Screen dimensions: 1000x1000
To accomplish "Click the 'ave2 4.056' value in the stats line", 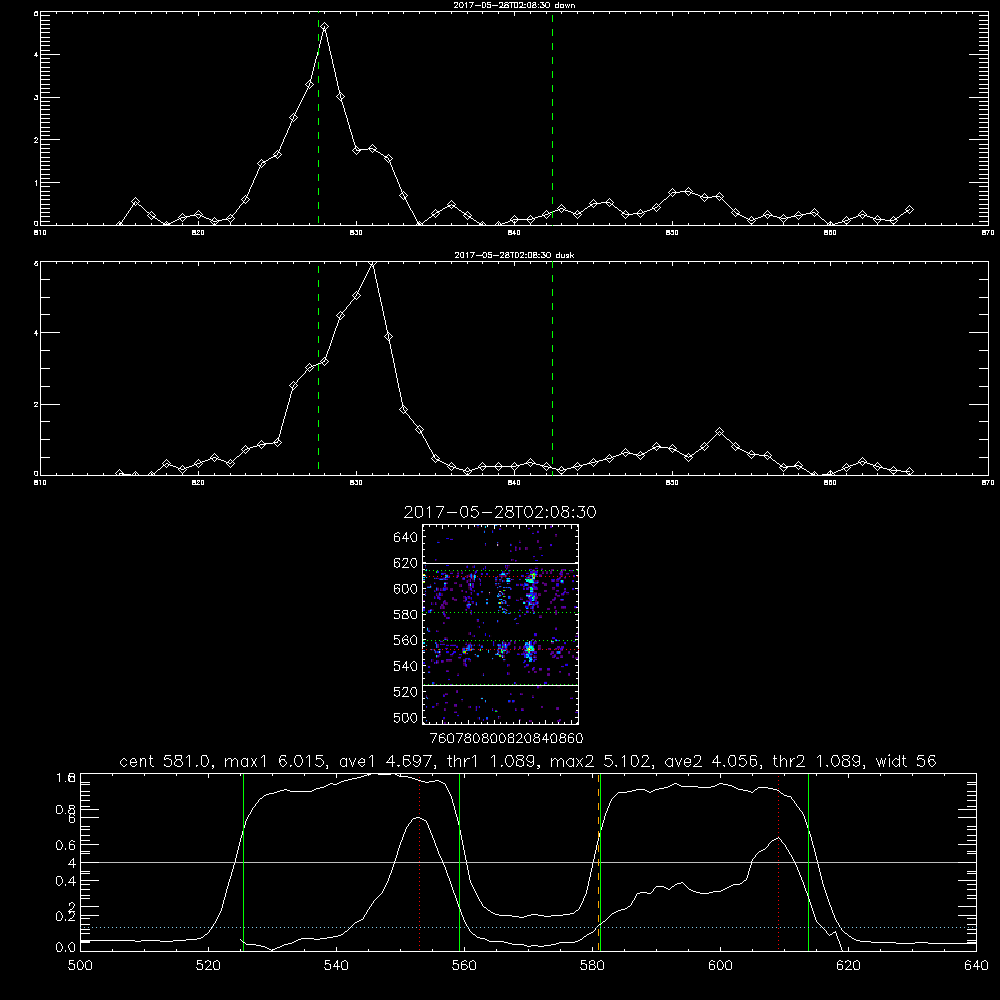I will (712, 761).
